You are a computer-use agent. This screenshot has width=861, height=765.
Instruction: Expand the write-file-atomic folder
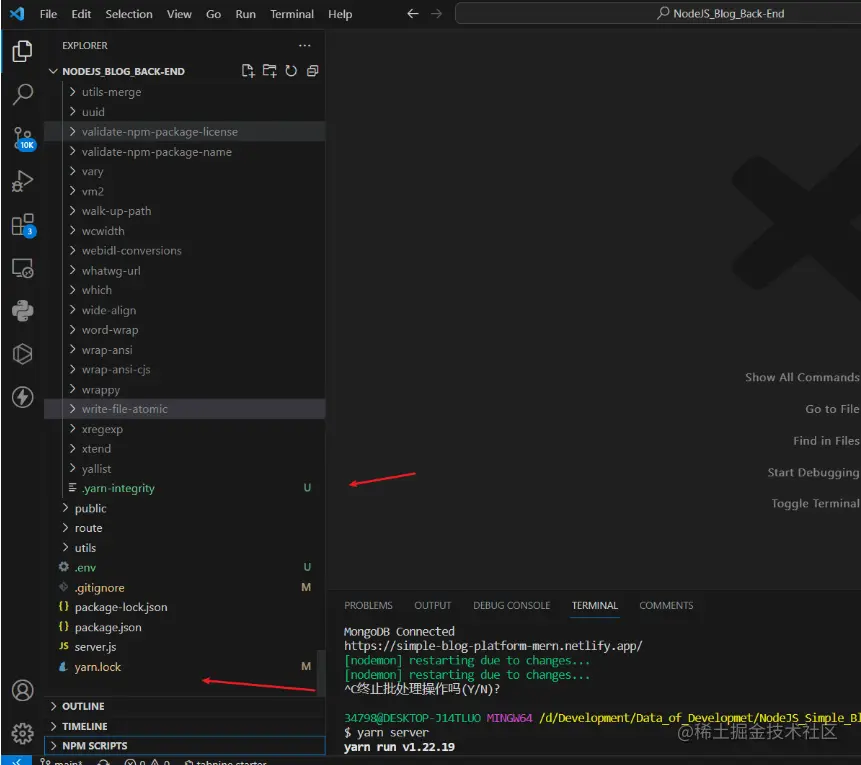(x=185, y=409)
